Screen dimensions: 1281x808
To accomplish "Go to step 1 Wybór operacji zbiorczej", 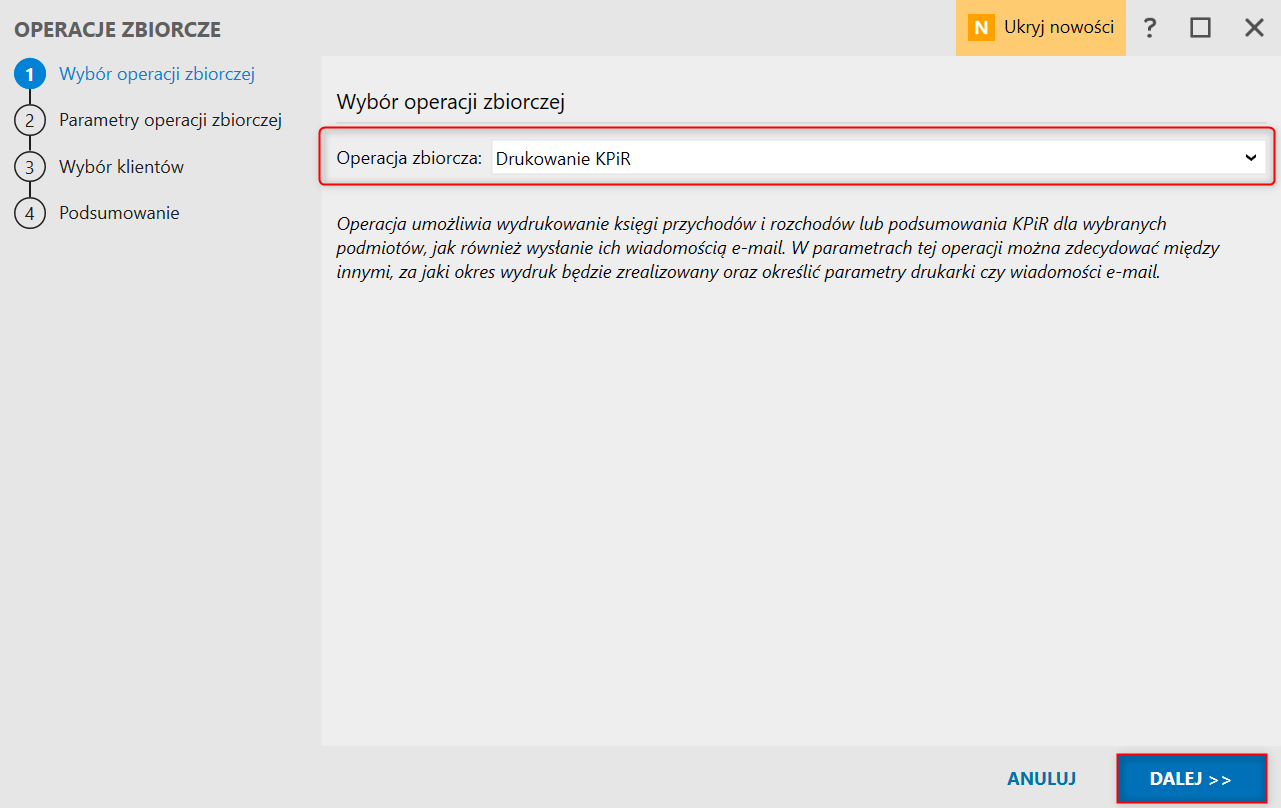I will (157, 73).
